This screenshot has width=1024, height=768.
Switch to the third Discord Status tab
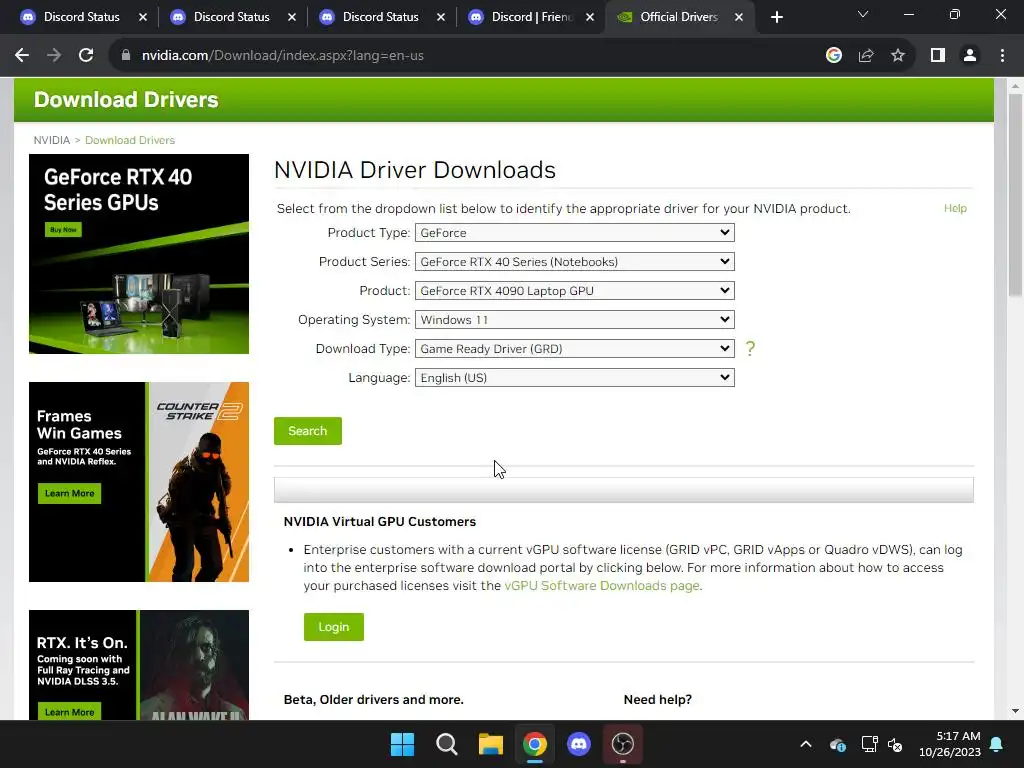[x=380, y=17]
